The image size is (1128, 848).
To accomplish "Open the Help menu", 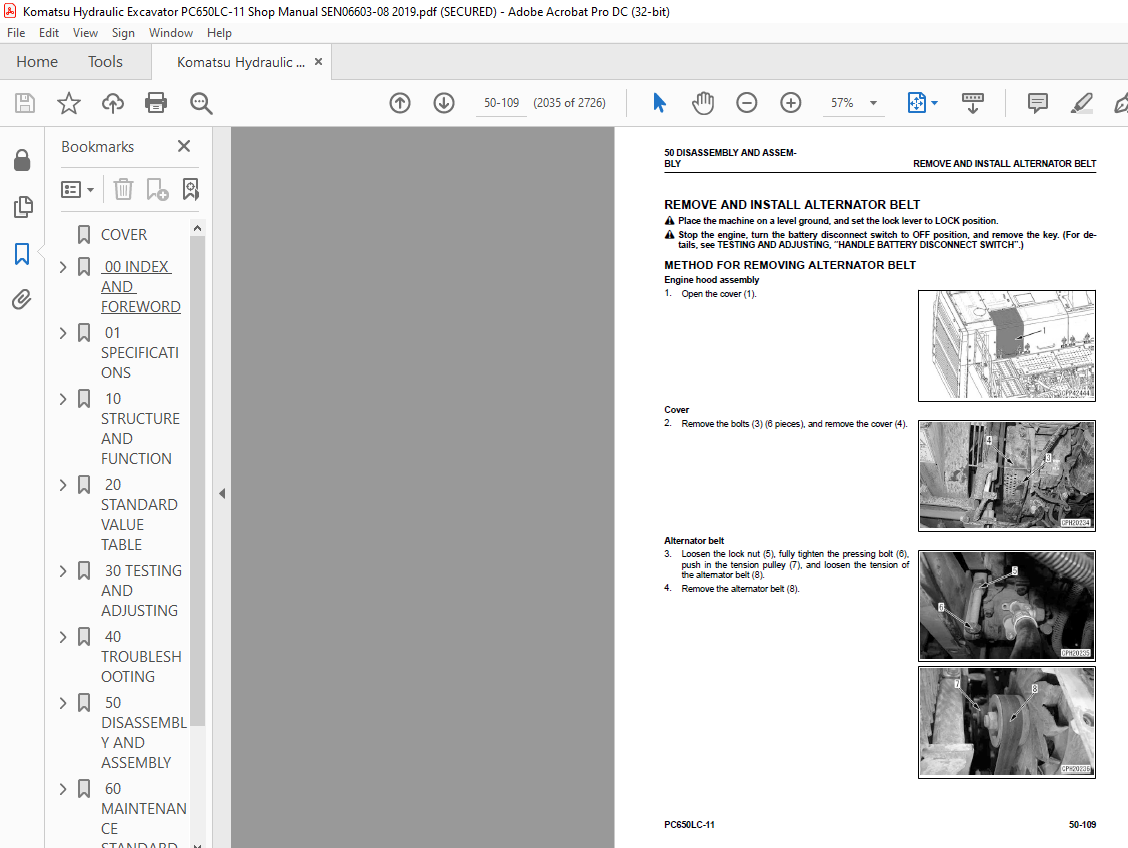I will [219, 32].
